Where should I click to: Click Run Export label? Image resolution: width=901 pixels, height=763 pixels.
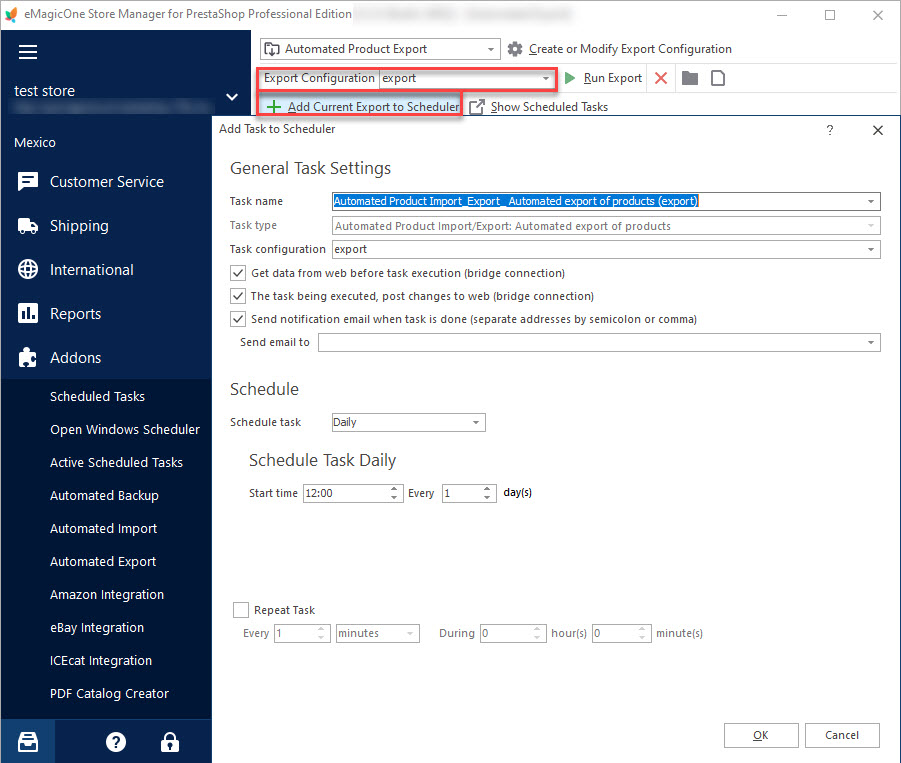tap(613, 78)
